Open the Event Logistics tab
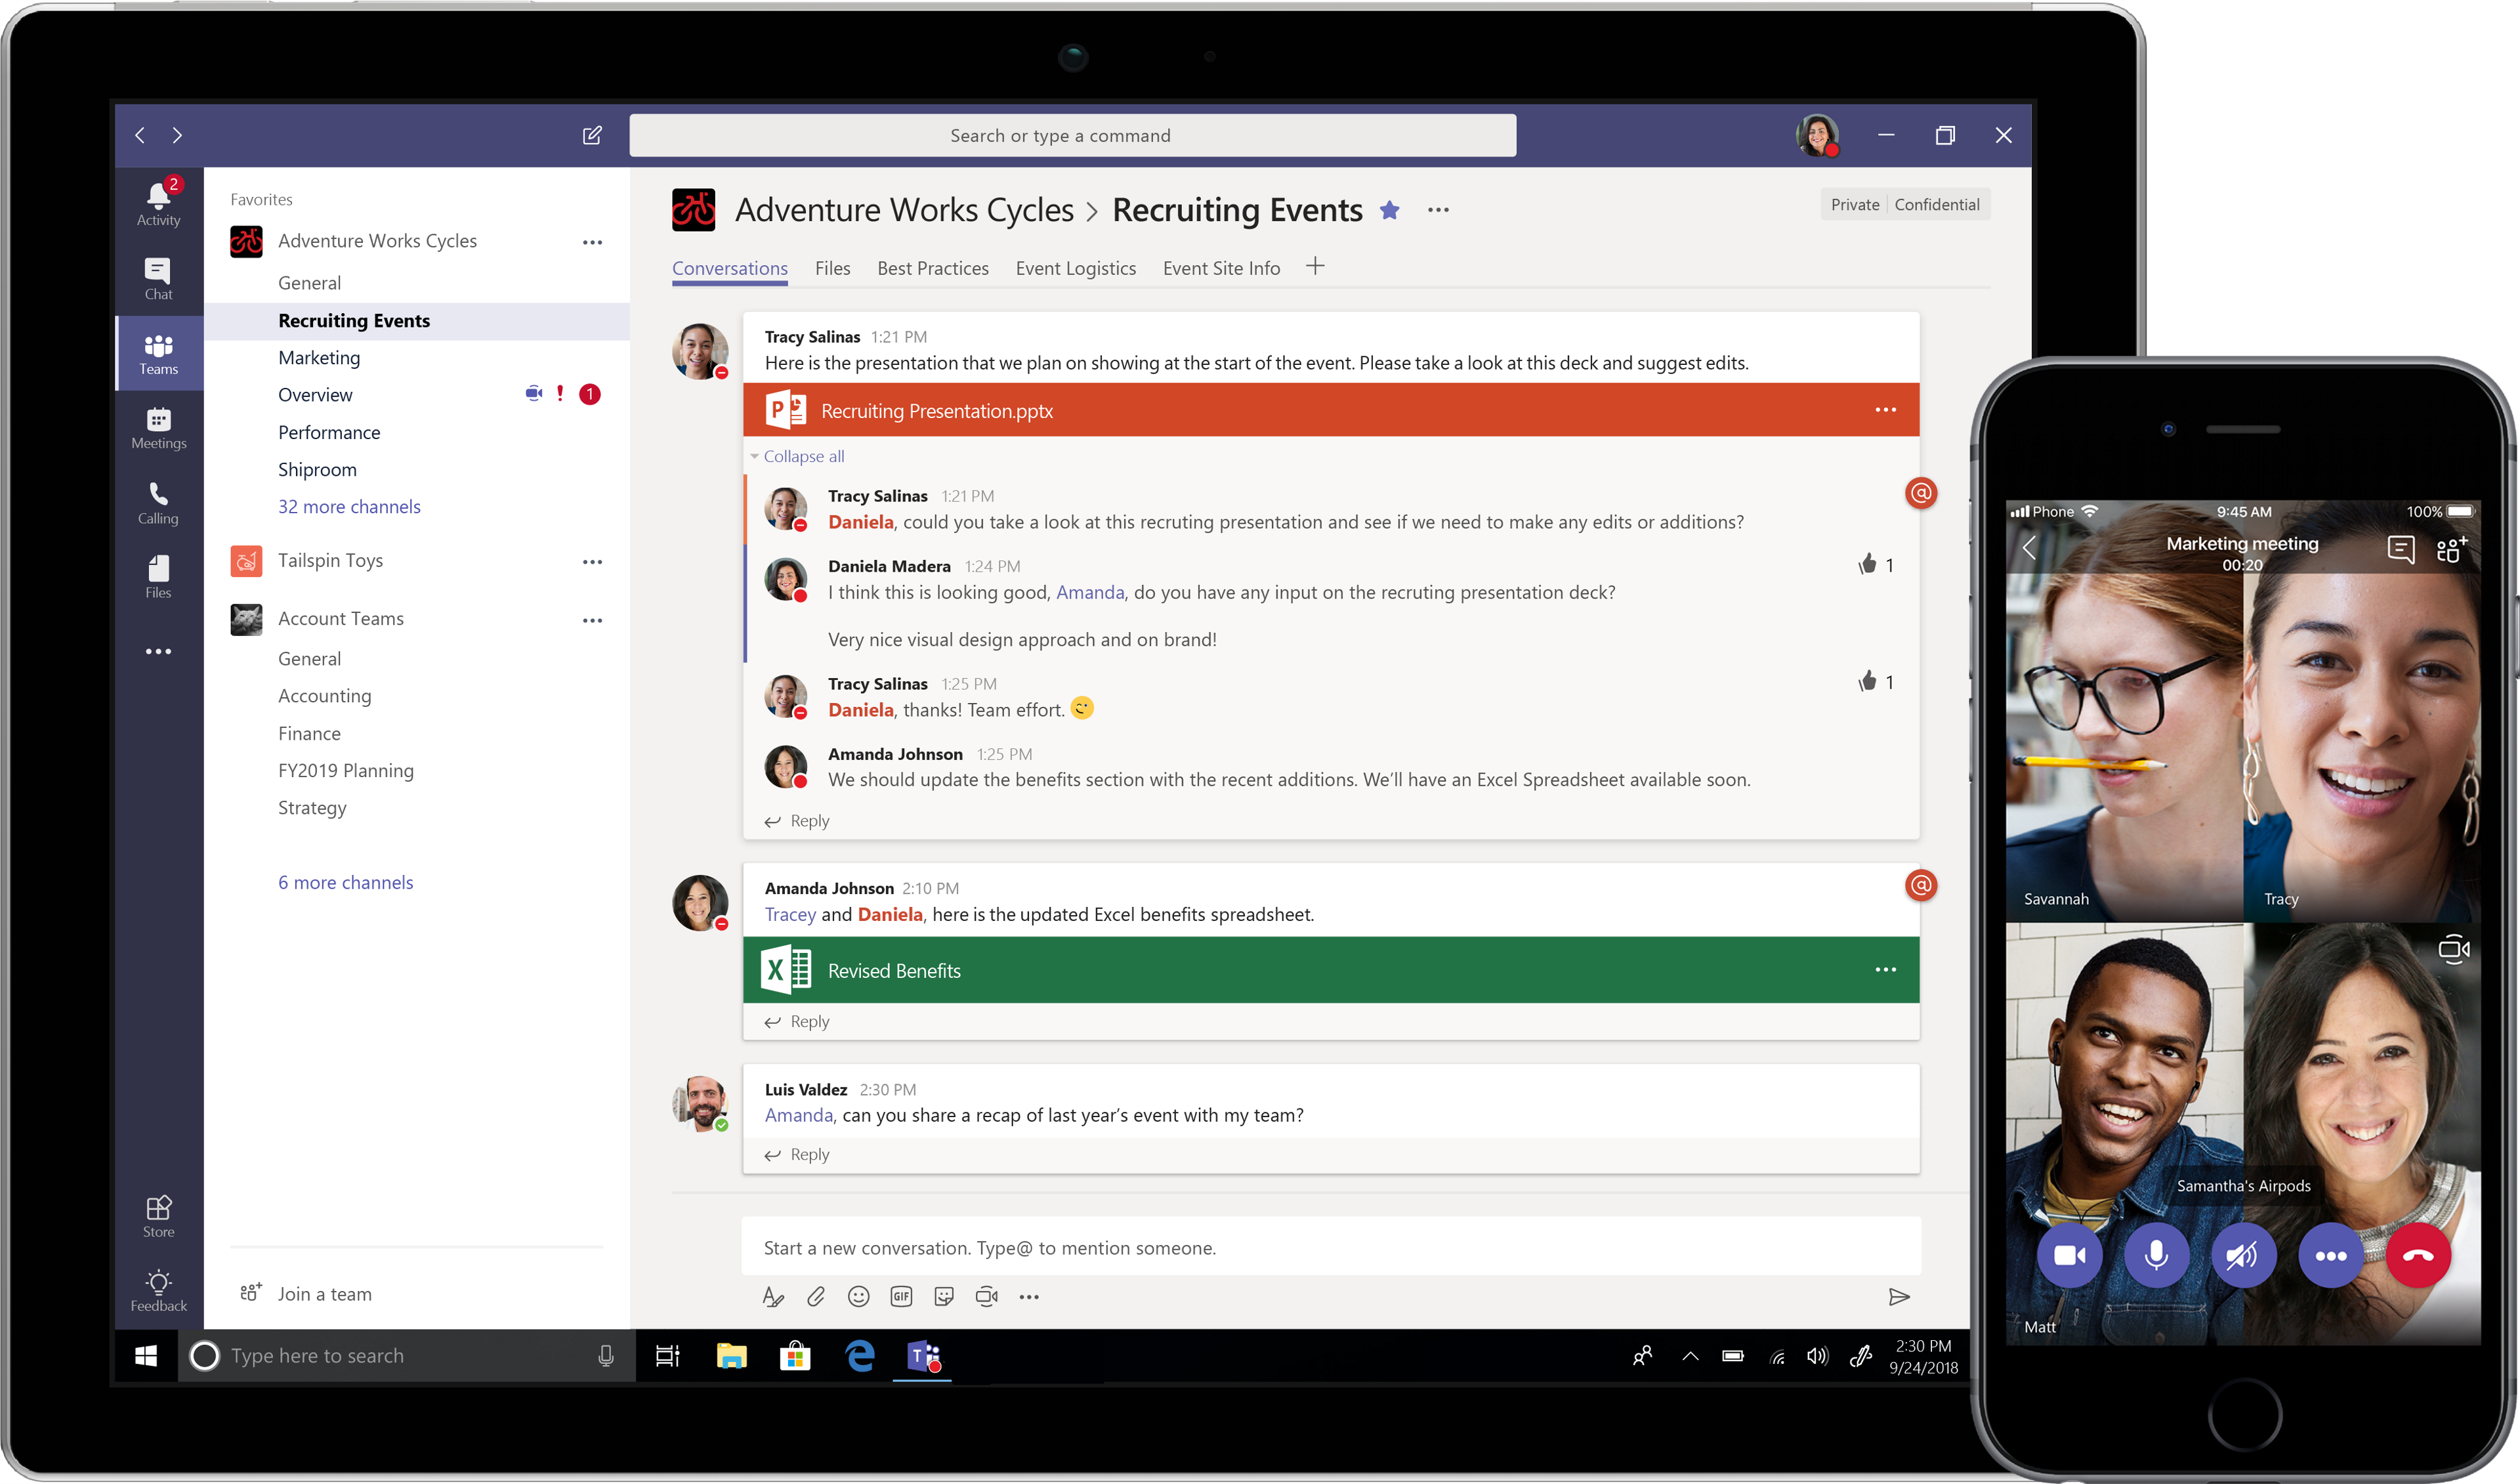2520x1484 pixels. [1075, 268]
